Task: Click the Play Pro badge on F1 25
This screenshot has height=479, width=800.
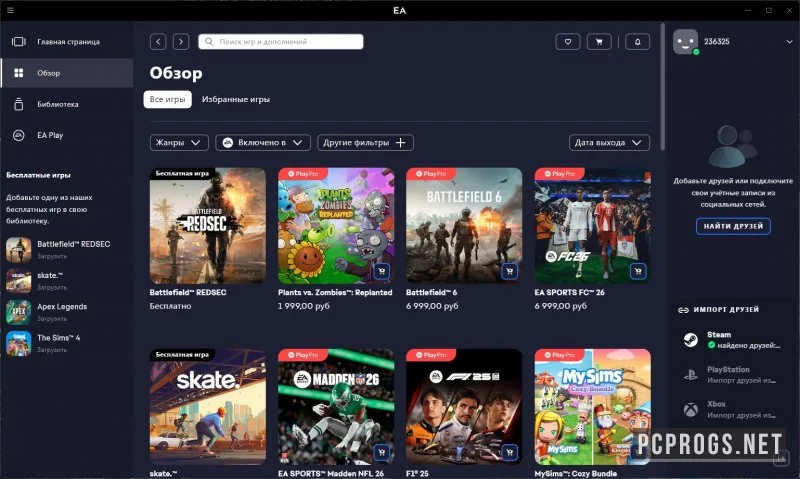Action: coord(431,355)
